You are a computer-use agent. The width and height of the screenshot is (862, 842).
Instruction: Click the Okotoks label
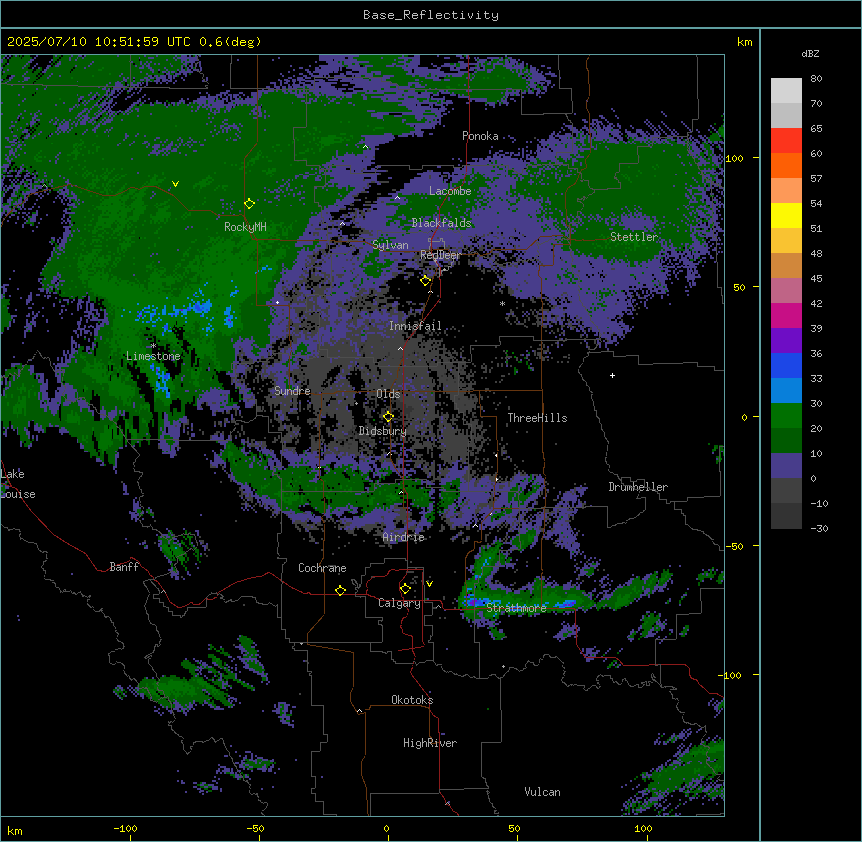(412, 700)
